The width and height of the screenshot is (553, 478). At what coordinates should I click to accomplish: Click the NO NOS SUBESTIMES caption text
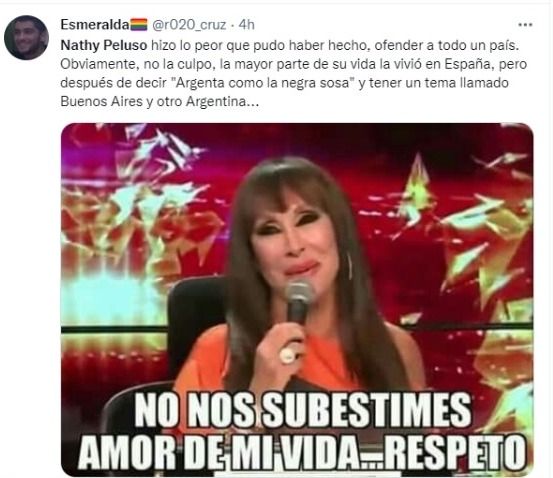click(303, 411)
